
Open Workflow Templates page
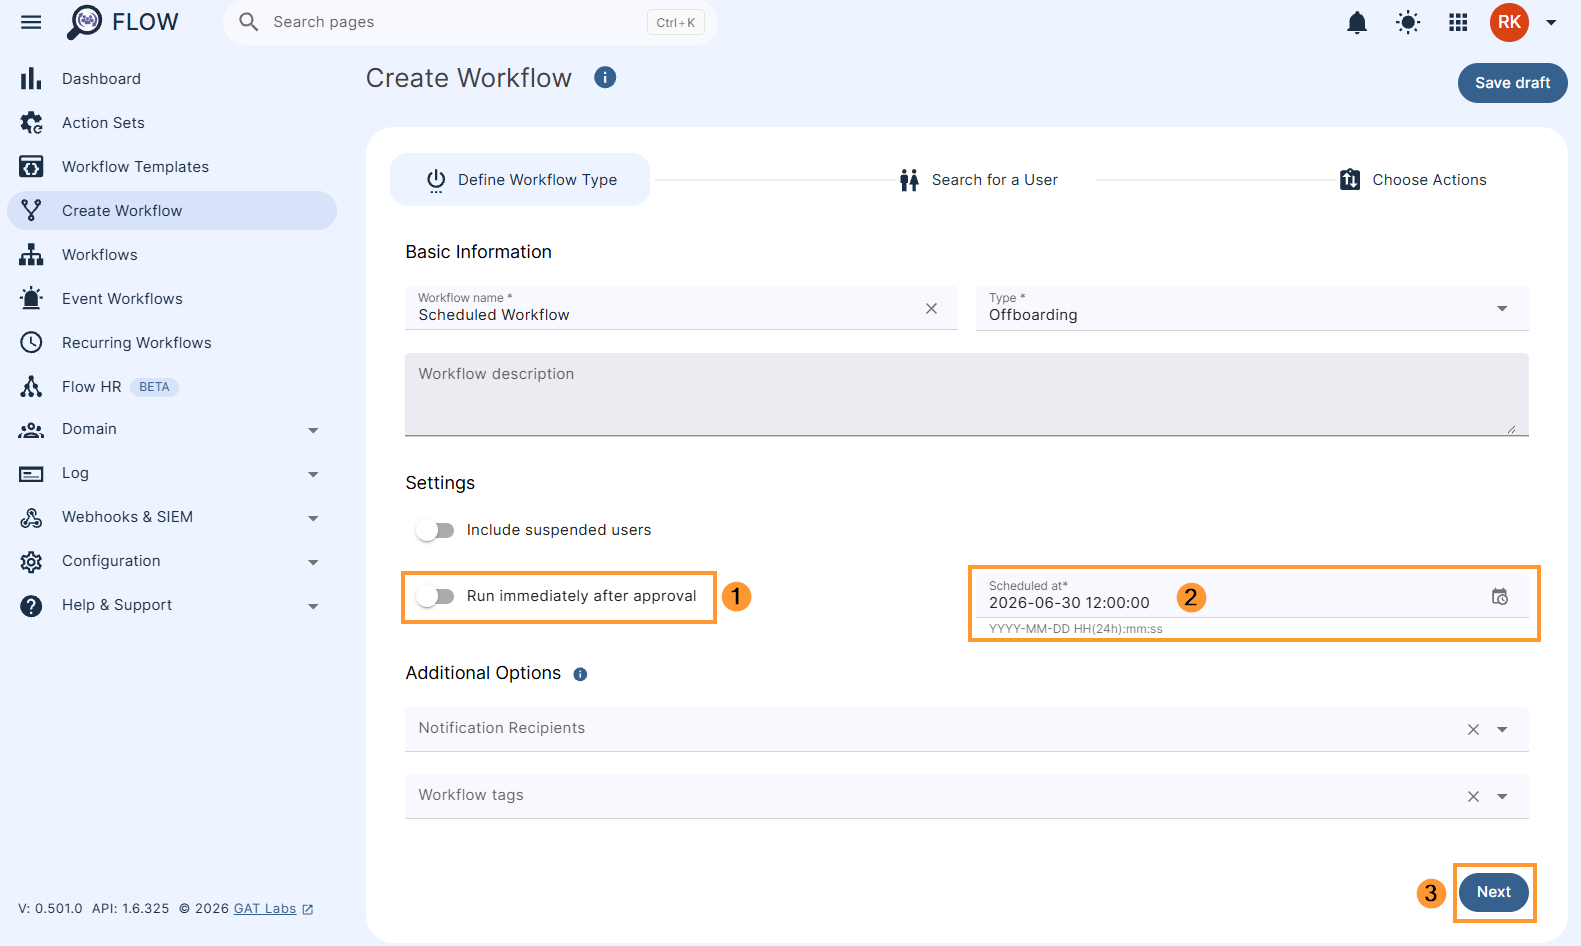pos(172,166)
